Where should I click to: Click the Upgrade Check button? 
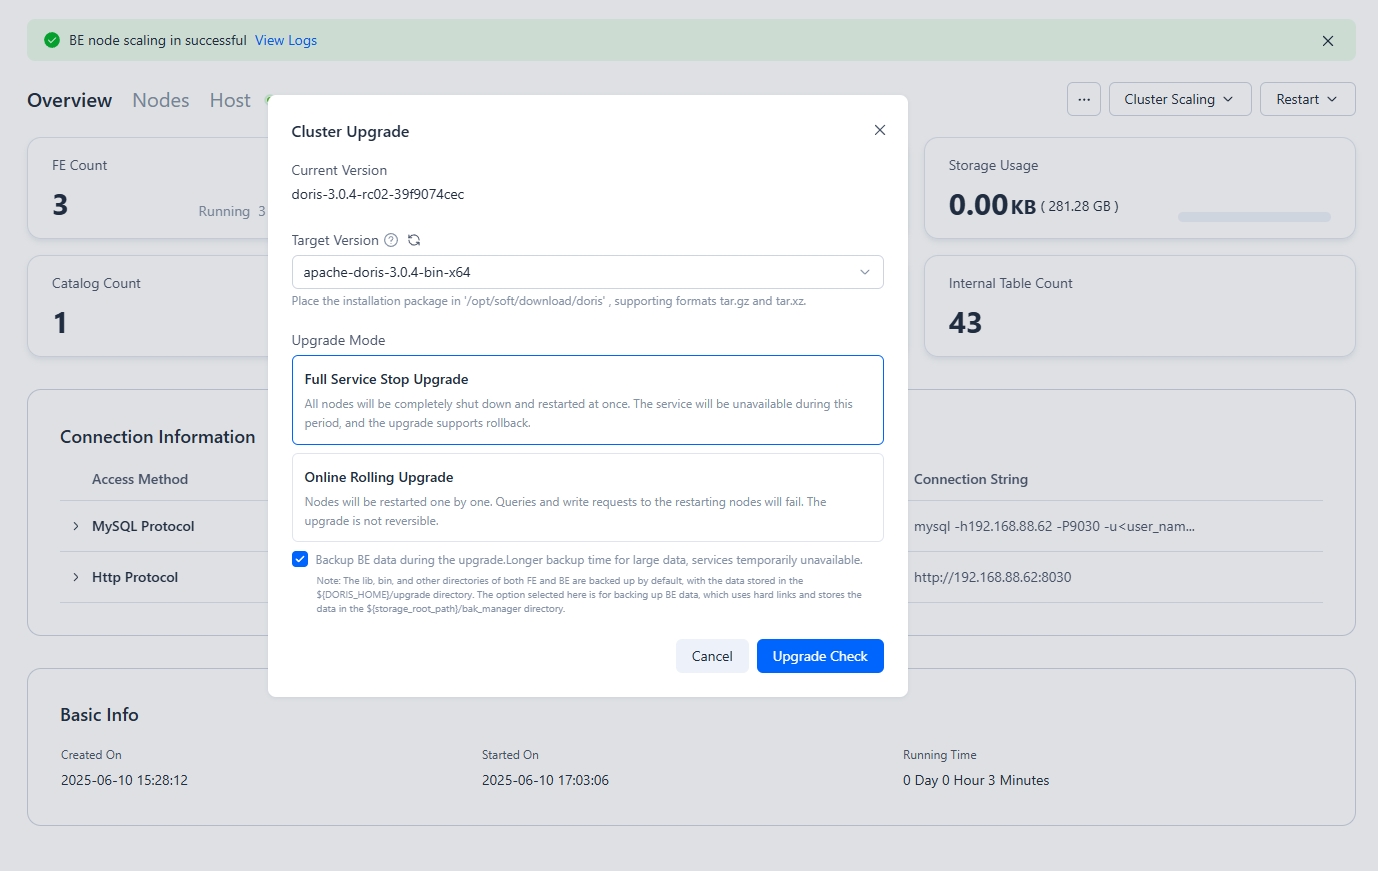coord(819,656)
